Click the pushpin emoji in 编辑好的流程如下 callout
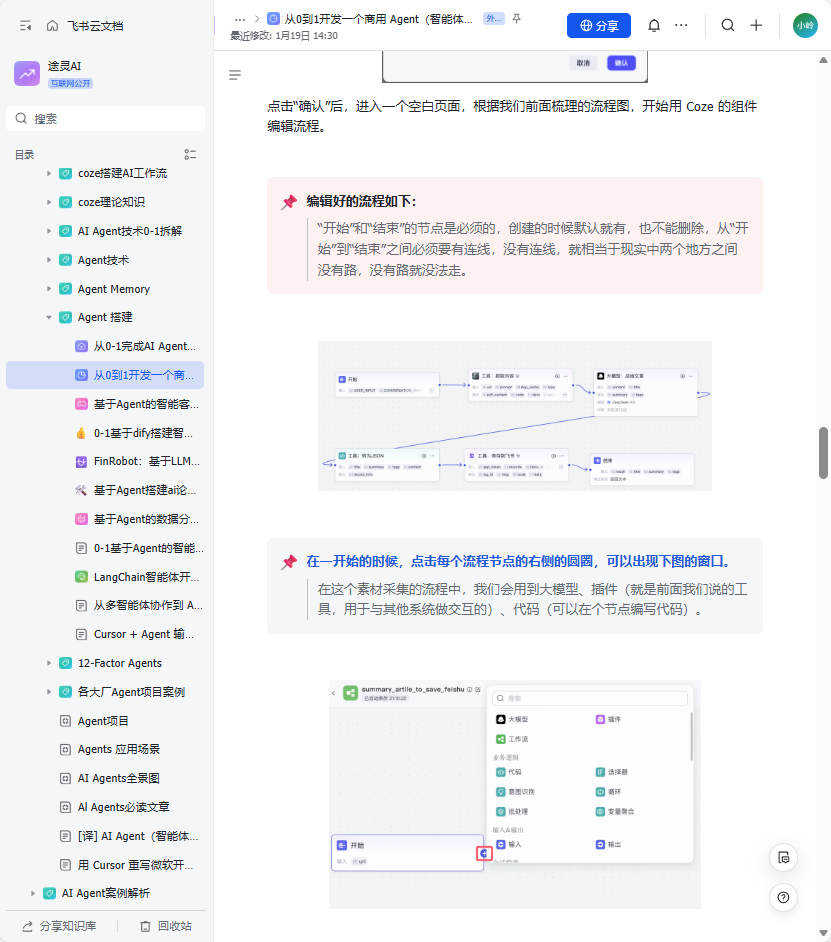This screenshot has height=942, width=831. [289, 202]
